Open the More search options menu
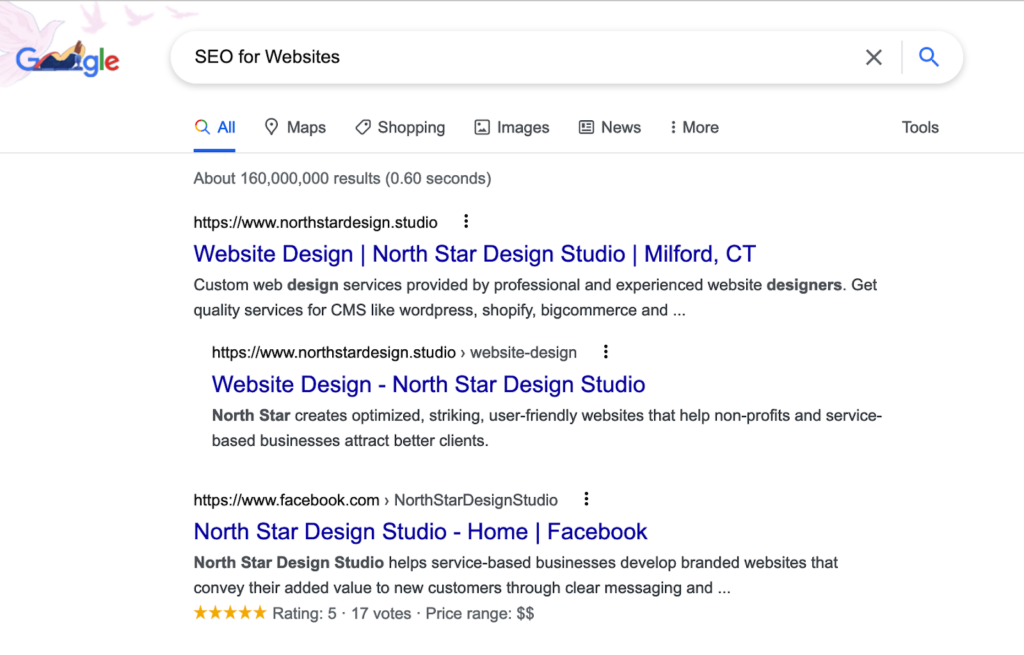Image resolution: width=1024 pixels, height=655 pixels. point(694,127)
